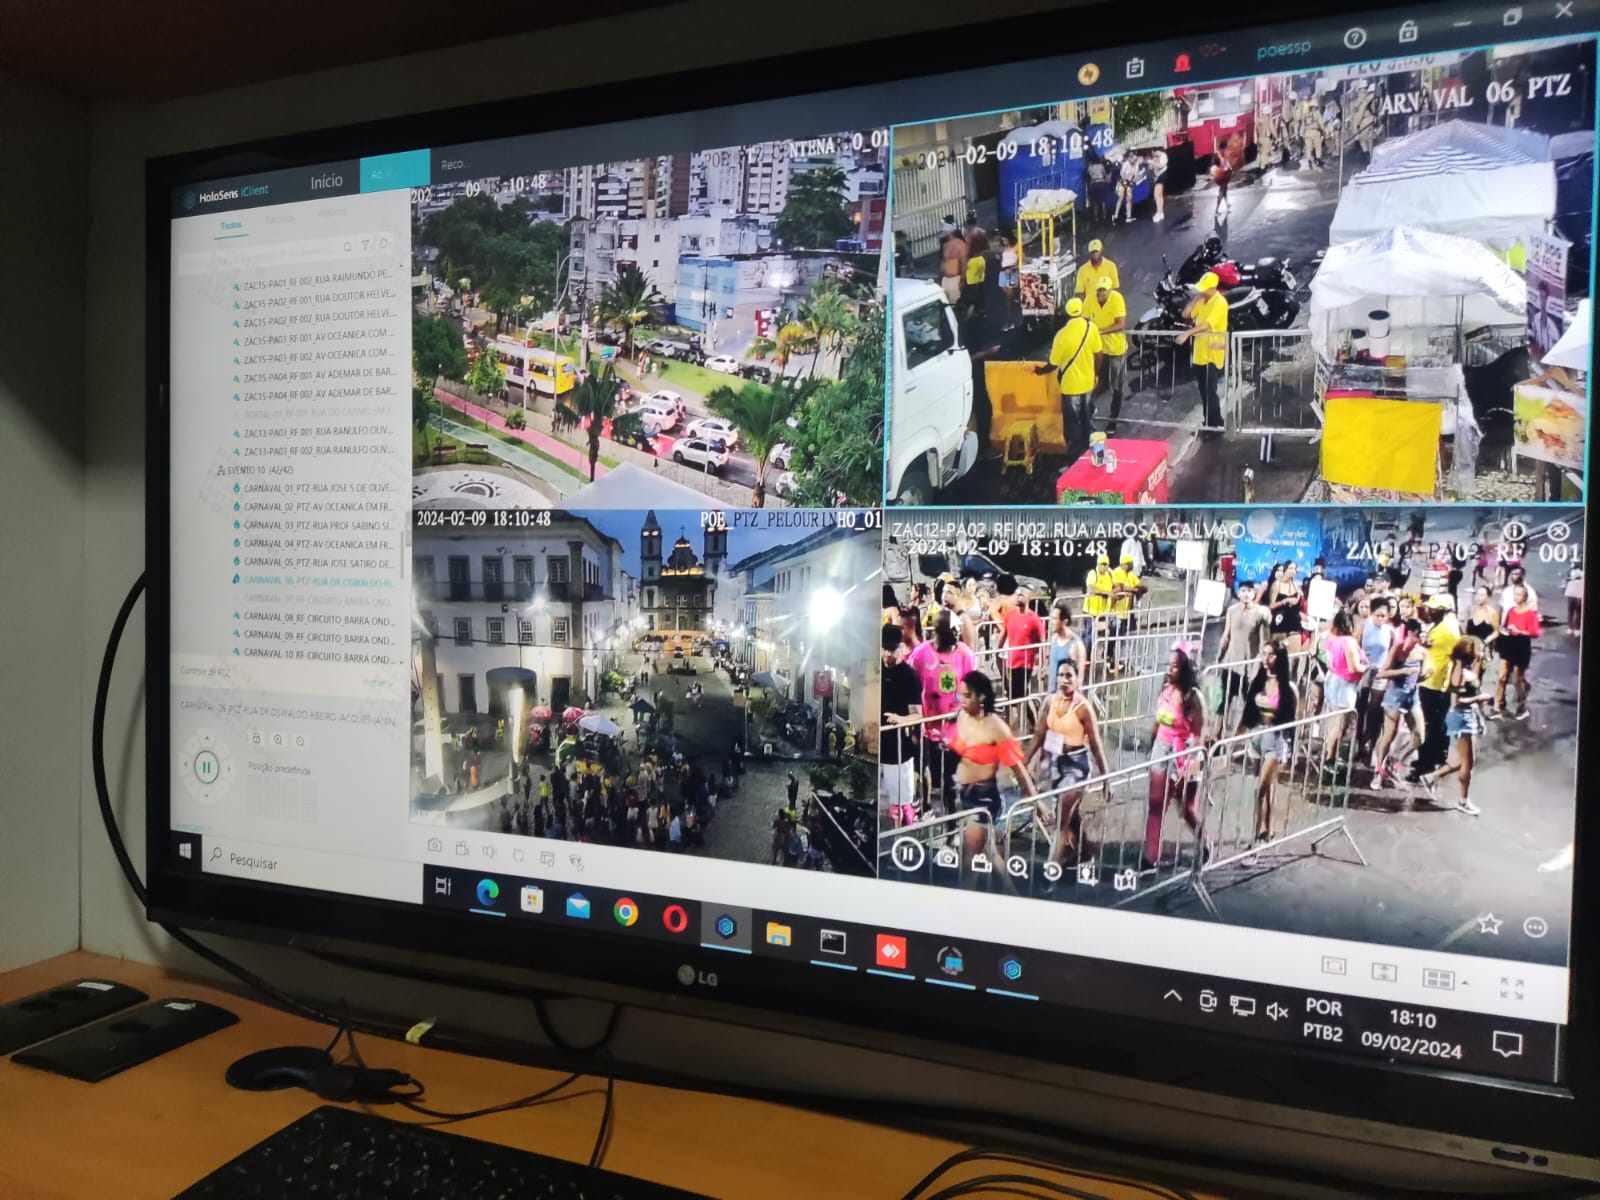Activate digital zoom magnifier on bottom-right feed
This screenshot has height=1200, width=1600.
(x=1017, y=867)
